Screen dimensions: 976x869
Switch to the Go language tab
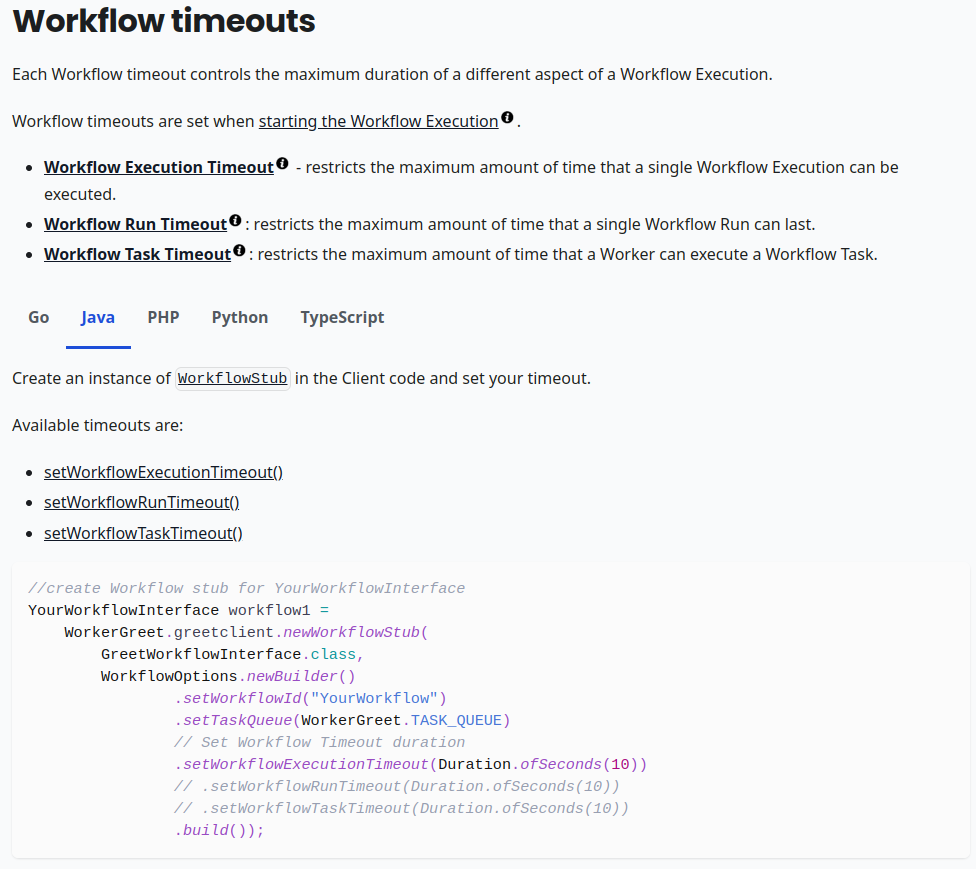click(38, 317)
